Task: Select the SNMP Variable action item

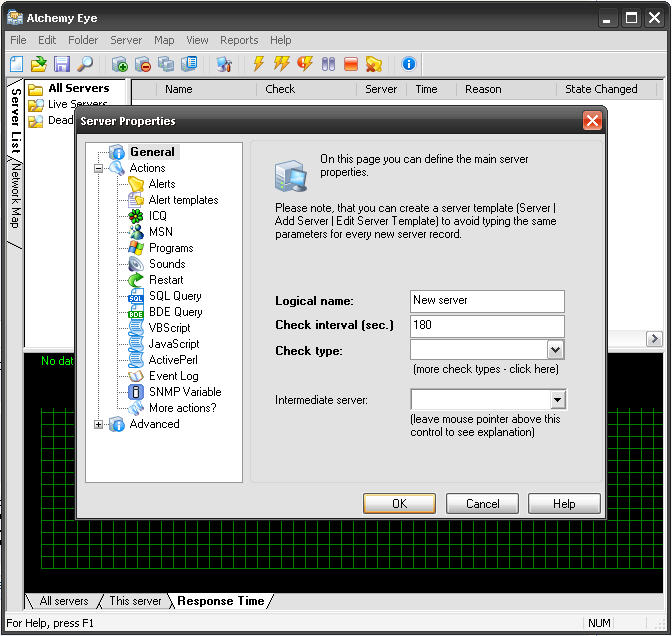Action: click(185, 392)
